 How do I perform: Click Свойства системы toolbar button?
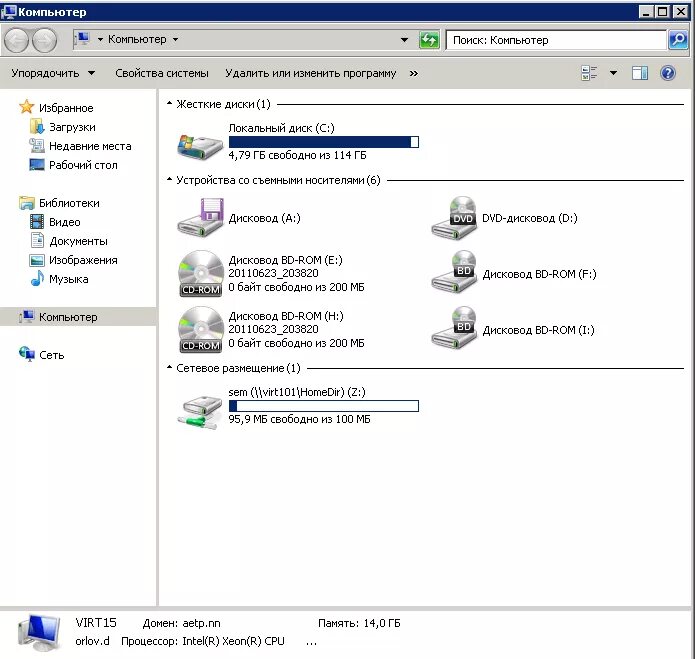click(x=162, y=73)
